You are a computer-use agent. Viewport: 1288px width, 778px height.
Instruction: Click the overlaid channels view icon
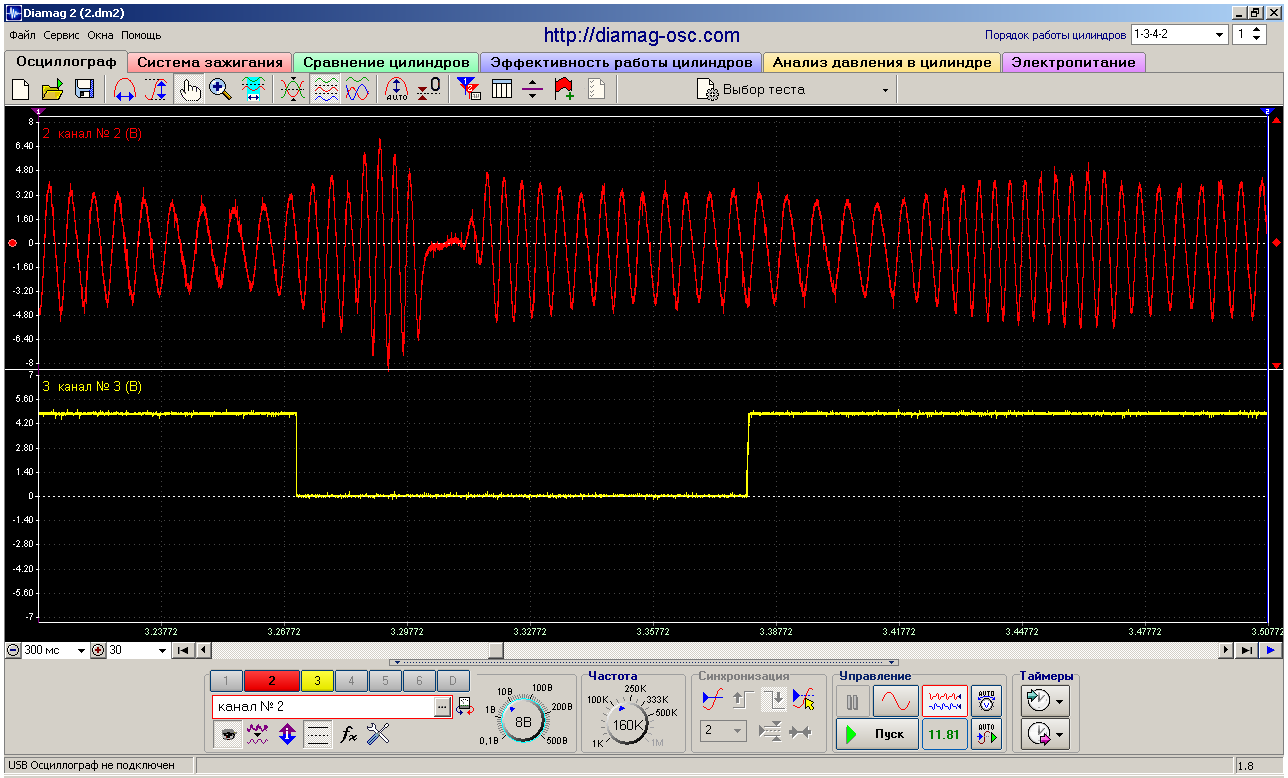click(292, 89)
